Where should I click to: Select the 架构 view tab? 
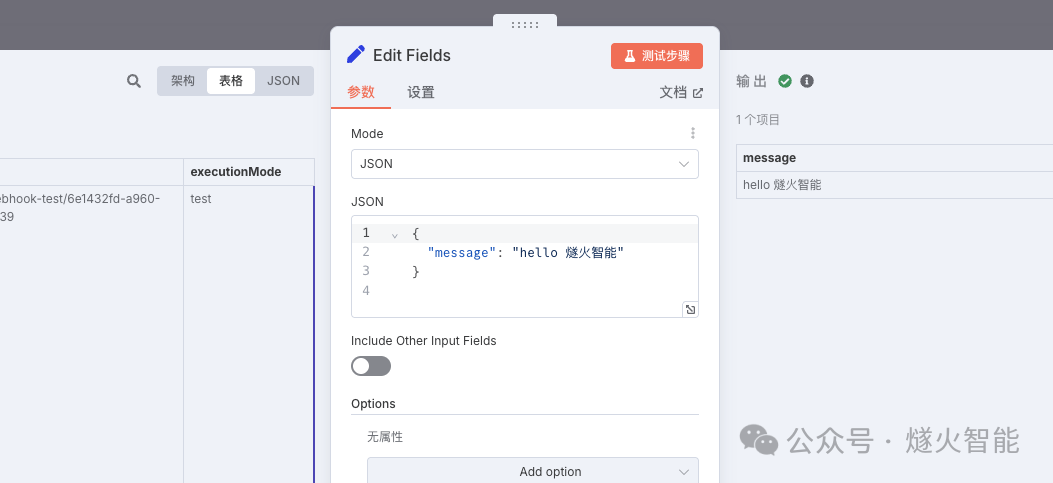[183, 81]
